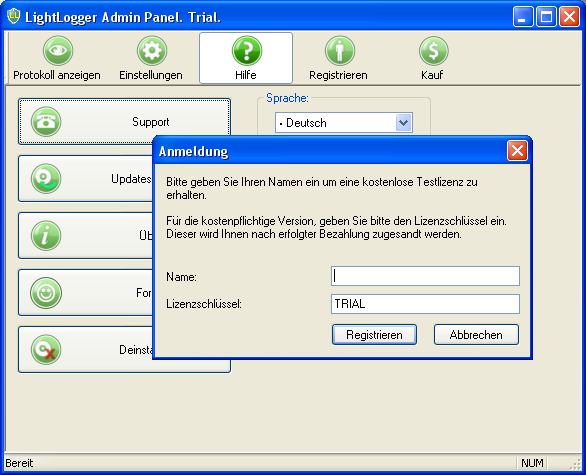
Task: Open Registrieren person icon in toolbar
Action: (x=339, y=51)
